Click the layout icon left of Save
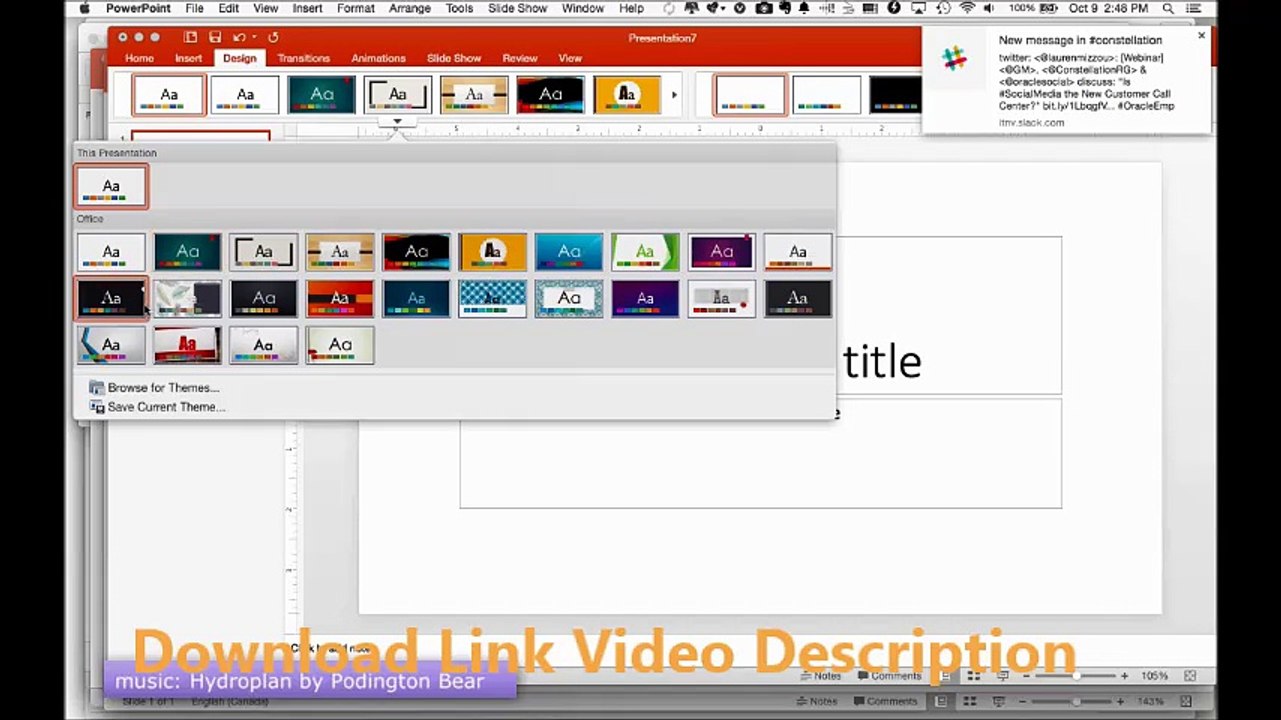1281x720 pixels. pyautogui.click(x=191, y=37)
